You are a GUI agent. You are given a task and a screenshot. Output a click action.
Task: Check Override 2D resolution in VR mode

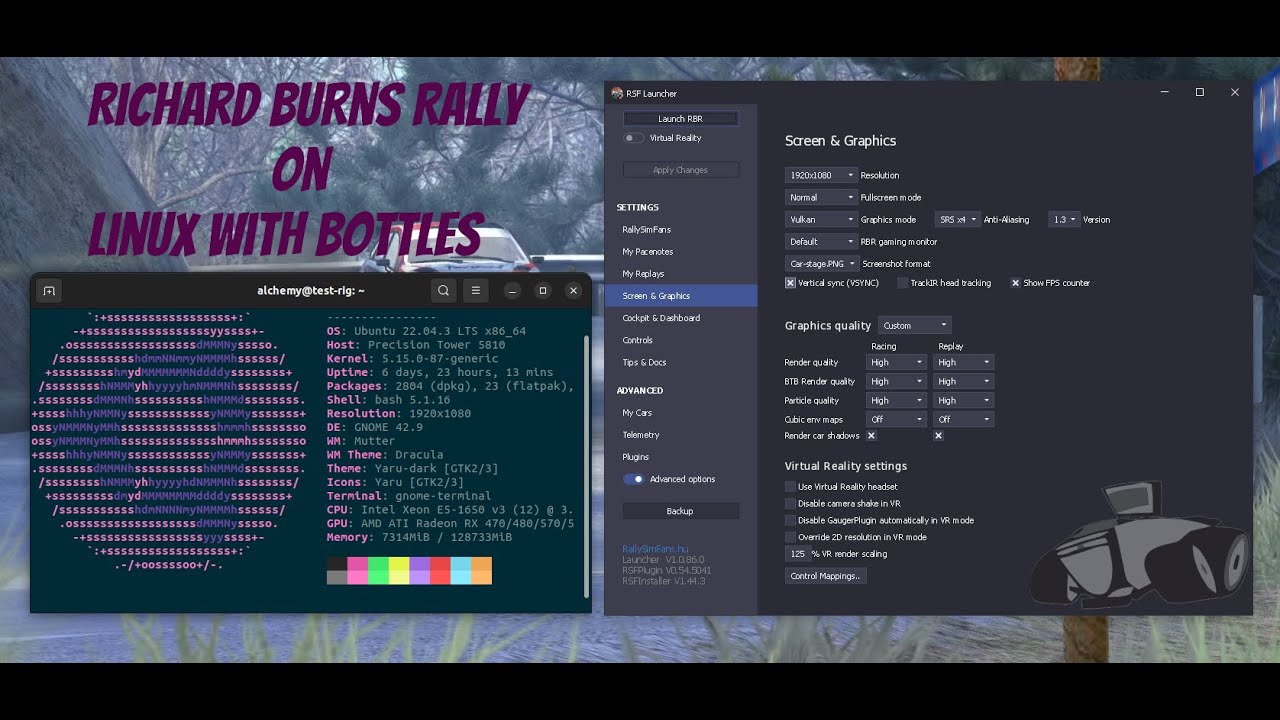(790, 537)
